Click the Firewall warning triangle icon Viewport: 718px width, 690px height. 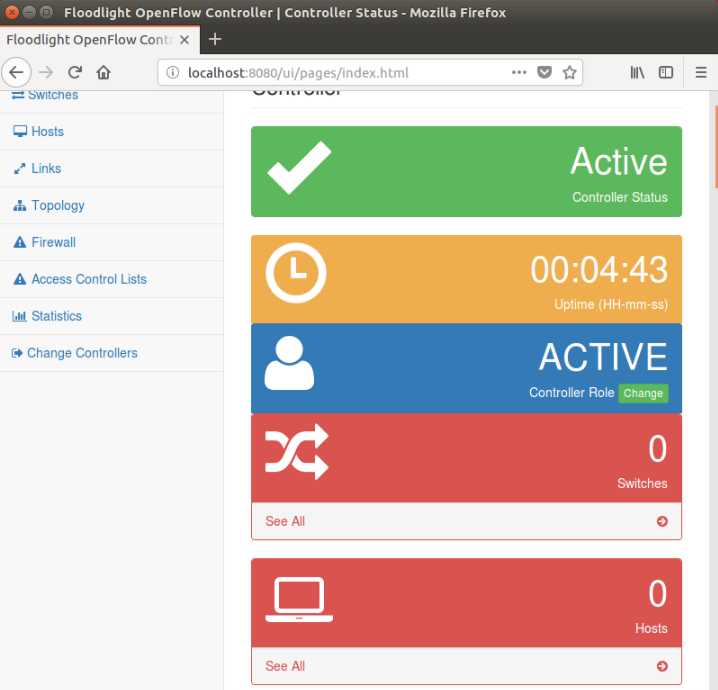coord(20,242)
